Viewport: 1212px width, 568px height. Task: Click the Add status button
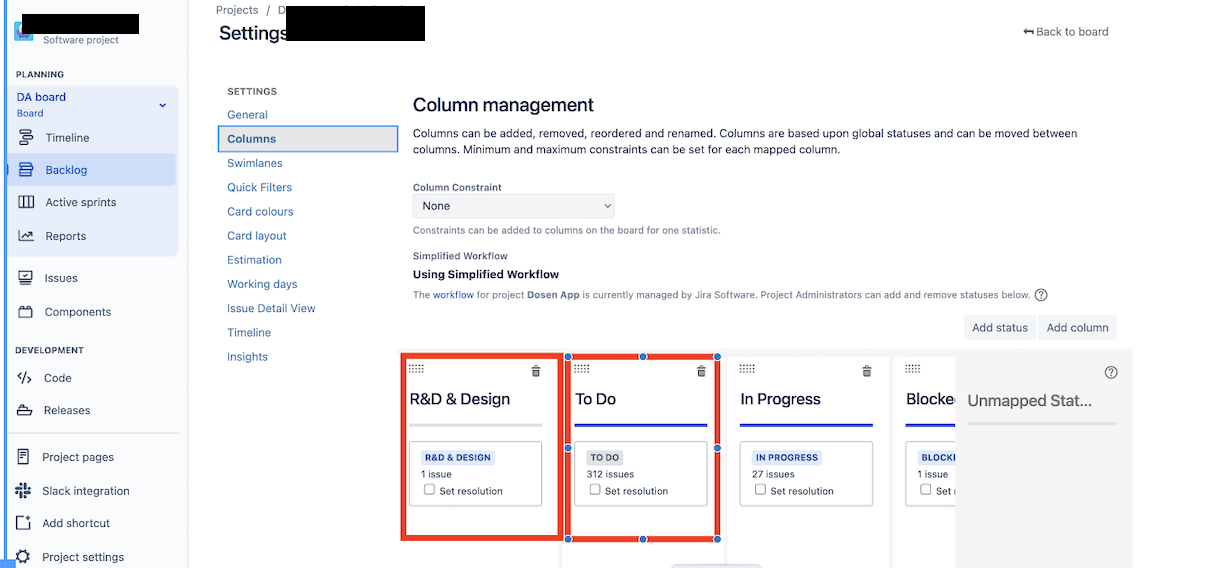click(x=1000, y=327)
